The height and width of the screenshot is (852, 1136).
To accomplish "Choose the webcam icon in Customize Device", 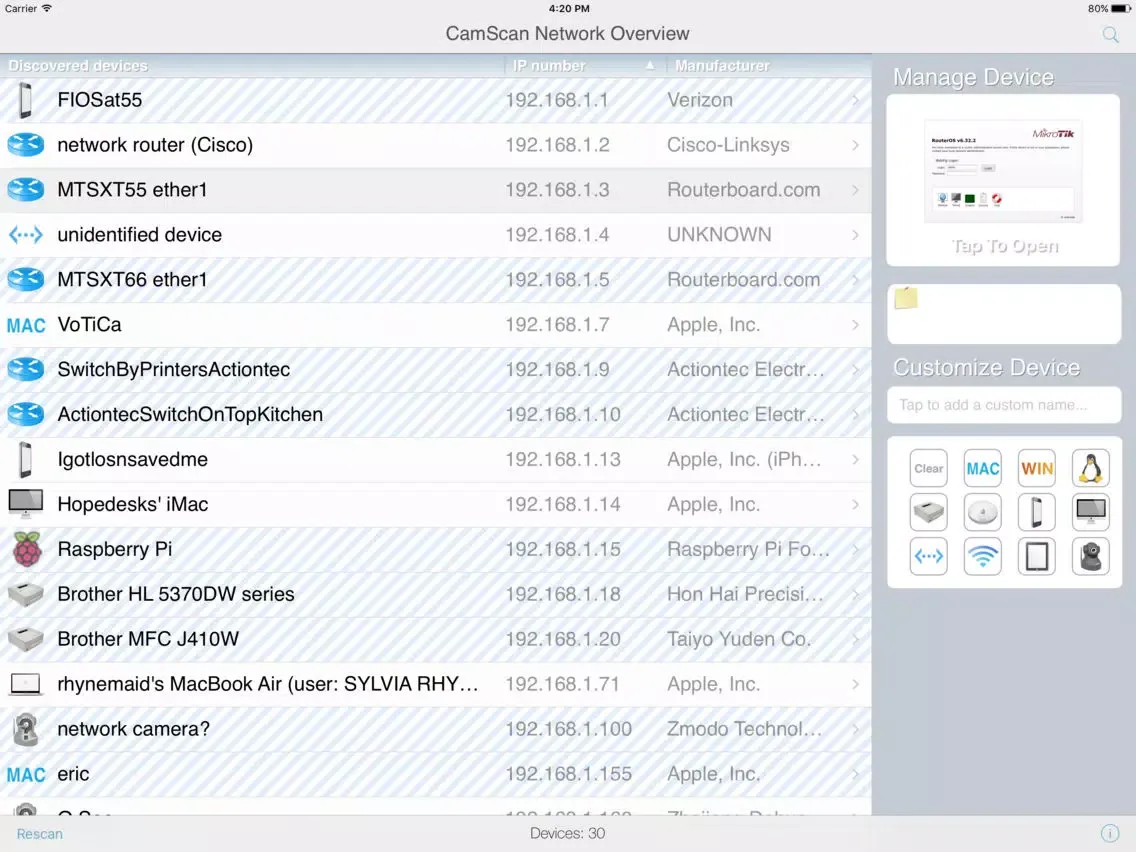I will (1090, 556).
